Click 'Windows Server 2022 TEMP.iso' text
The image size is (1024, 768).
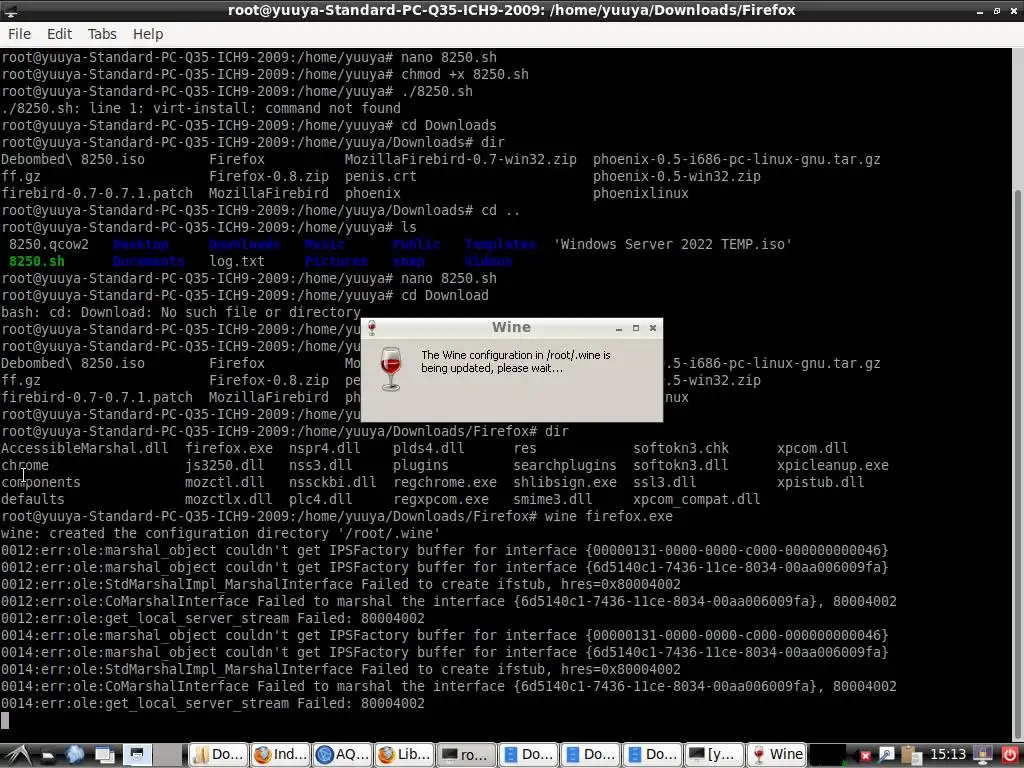673,244
